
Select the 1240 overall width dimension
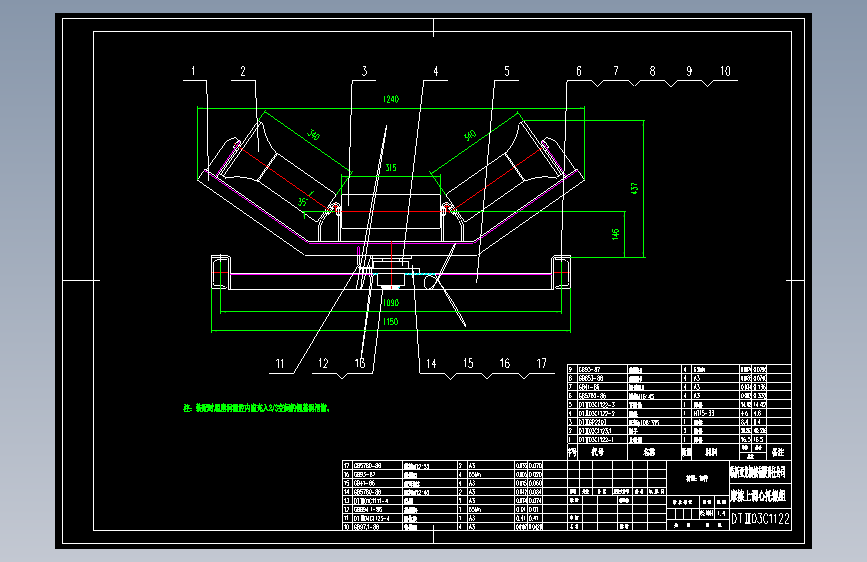click(x=390, y=99)
